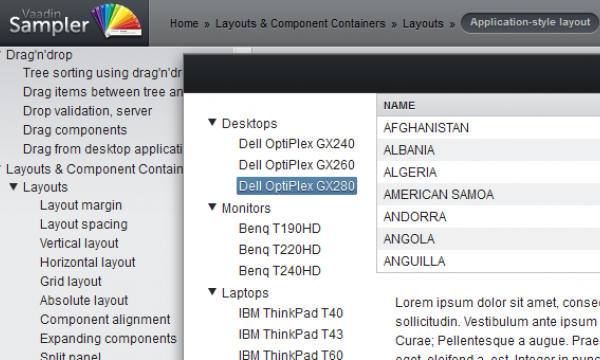The height and width of the screenshot is (360, 600).
Task: Select the Desktops label in tree
Action: pos(249,124)
